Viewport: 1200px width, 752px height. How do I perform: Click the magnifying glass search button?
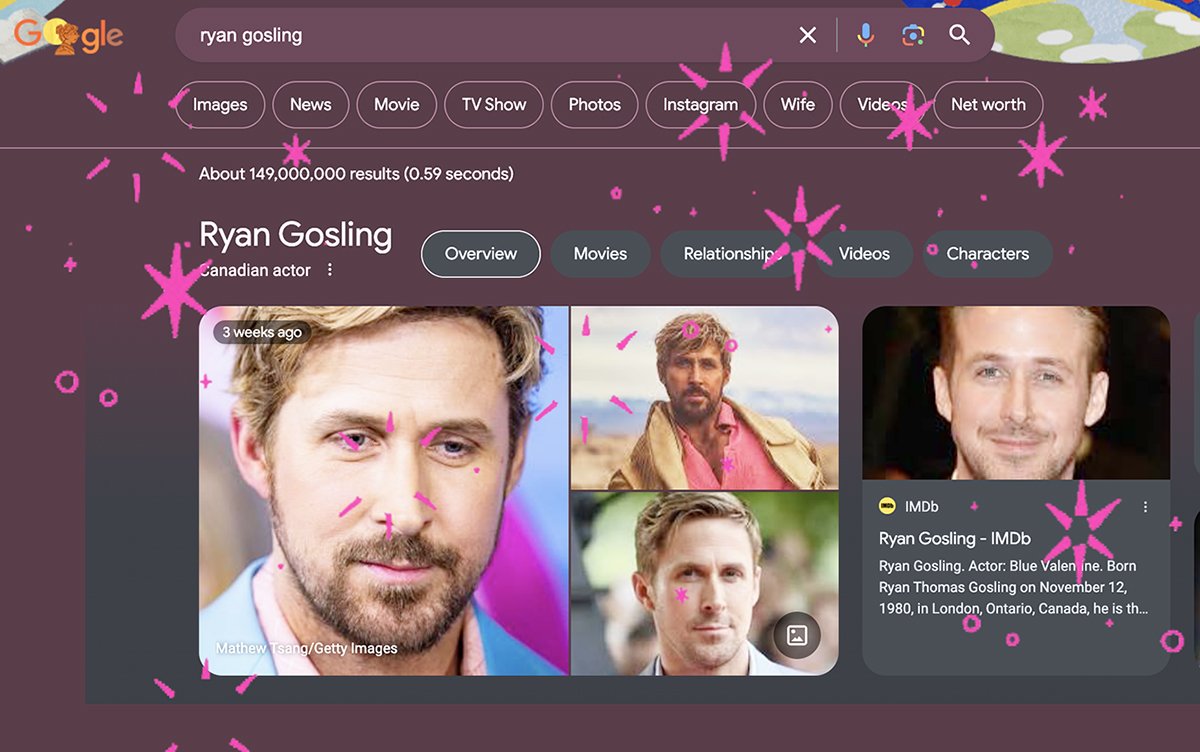960,36
